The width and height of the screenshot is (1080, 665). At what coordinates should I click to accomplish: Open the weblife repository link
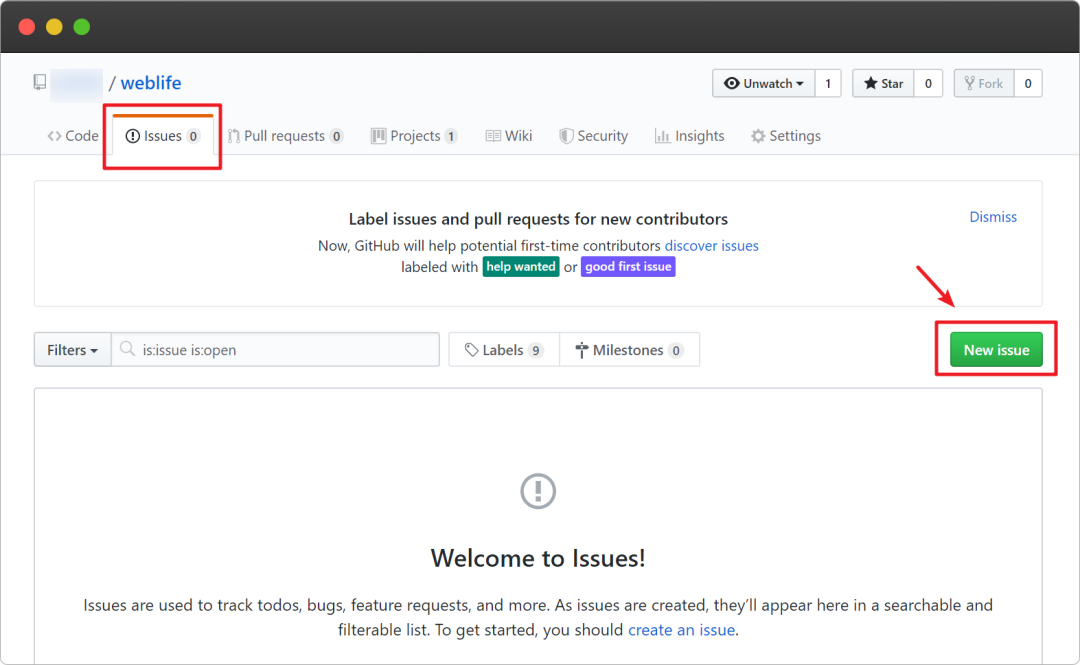point(151,83)
